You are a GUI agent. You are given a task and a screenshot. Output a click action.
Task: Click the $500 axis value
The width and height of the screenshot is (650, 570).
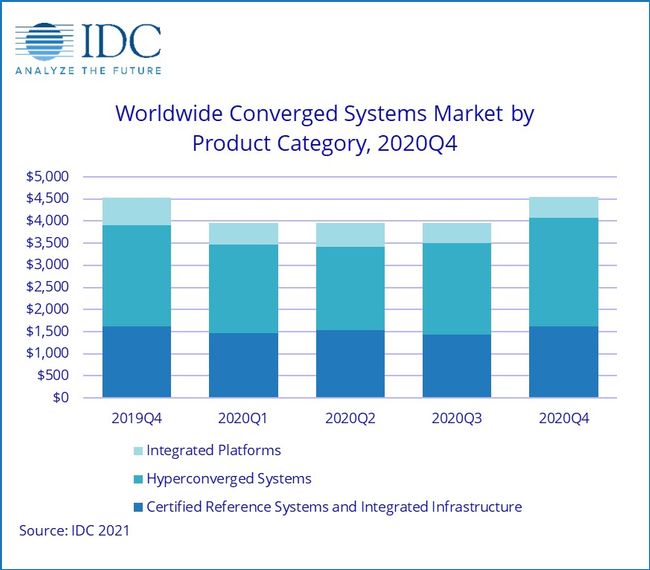point(53,376)
